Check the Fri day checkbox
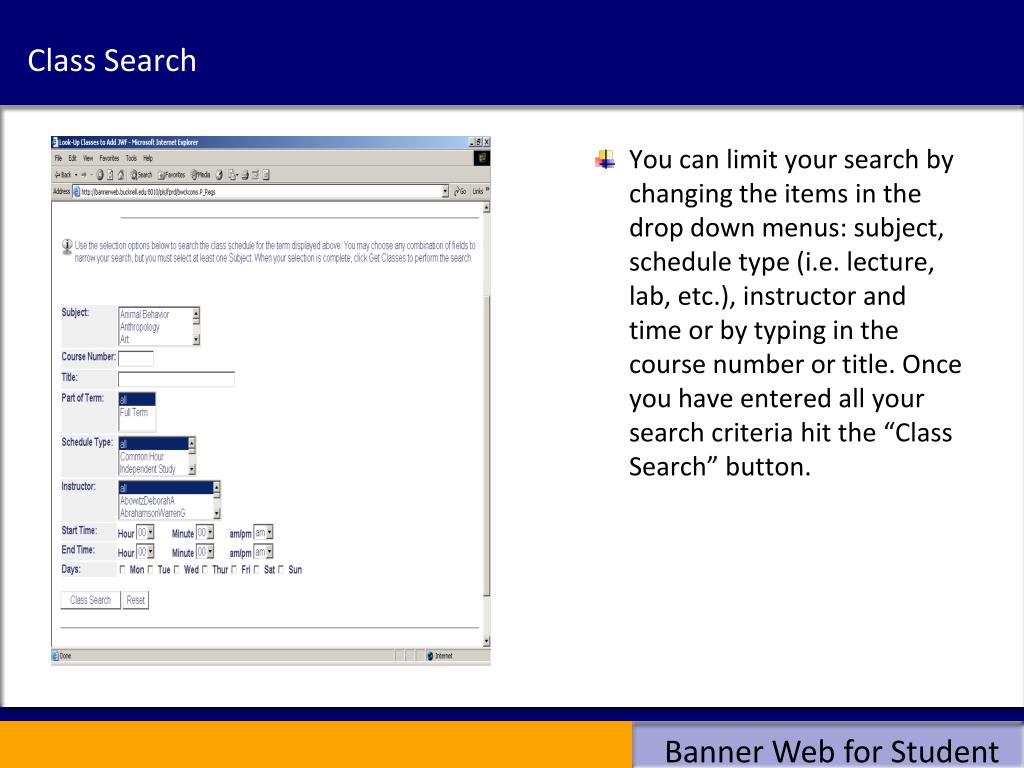1024x768 pixels. pos(234,569)
